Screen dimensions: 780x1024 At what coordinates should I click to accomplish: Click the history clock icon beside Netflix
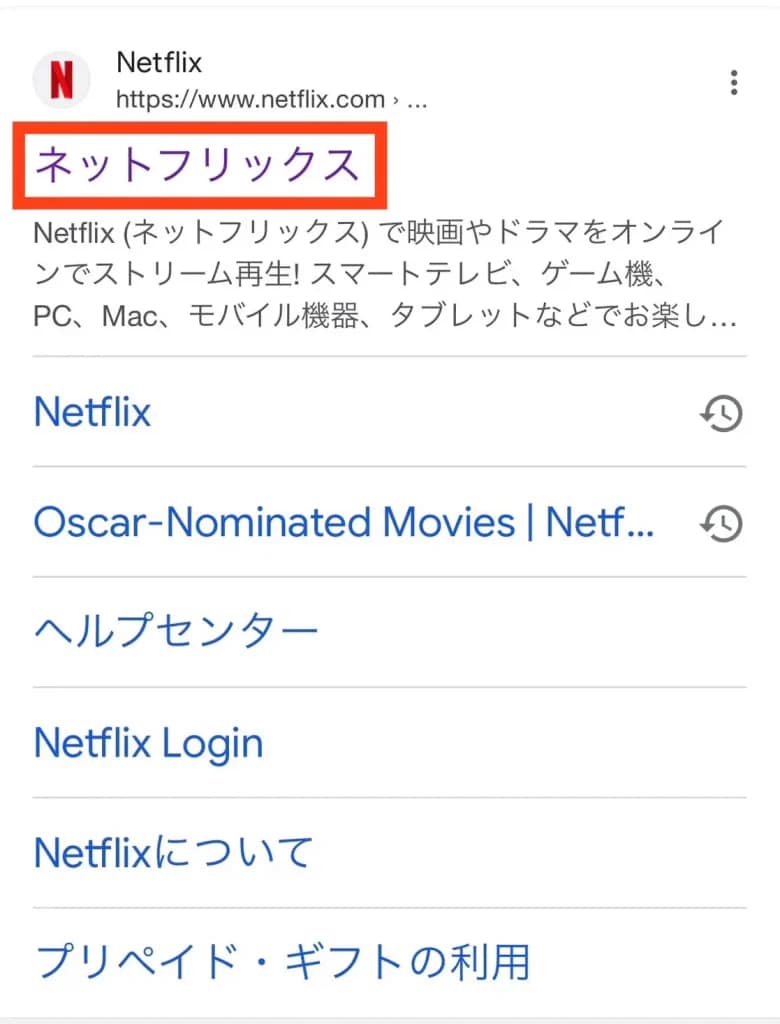720,412
